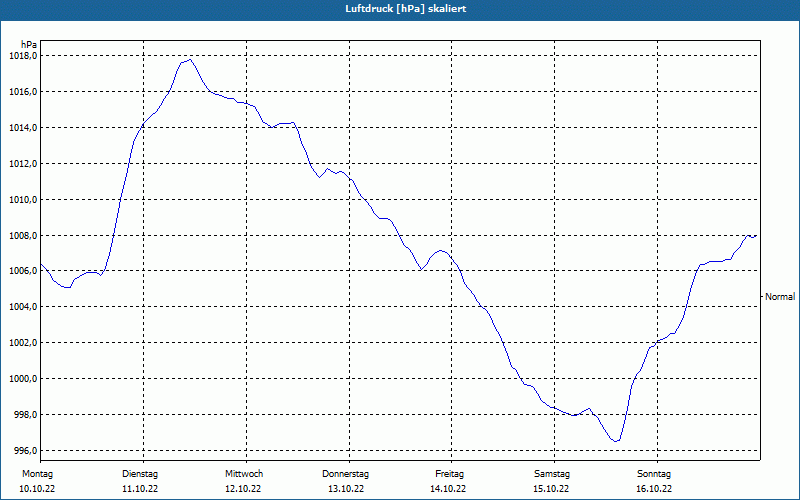This screenshot has height=500, width=800.
Task: Click the date 10.10.22
Action: click(x=37, y=489)
